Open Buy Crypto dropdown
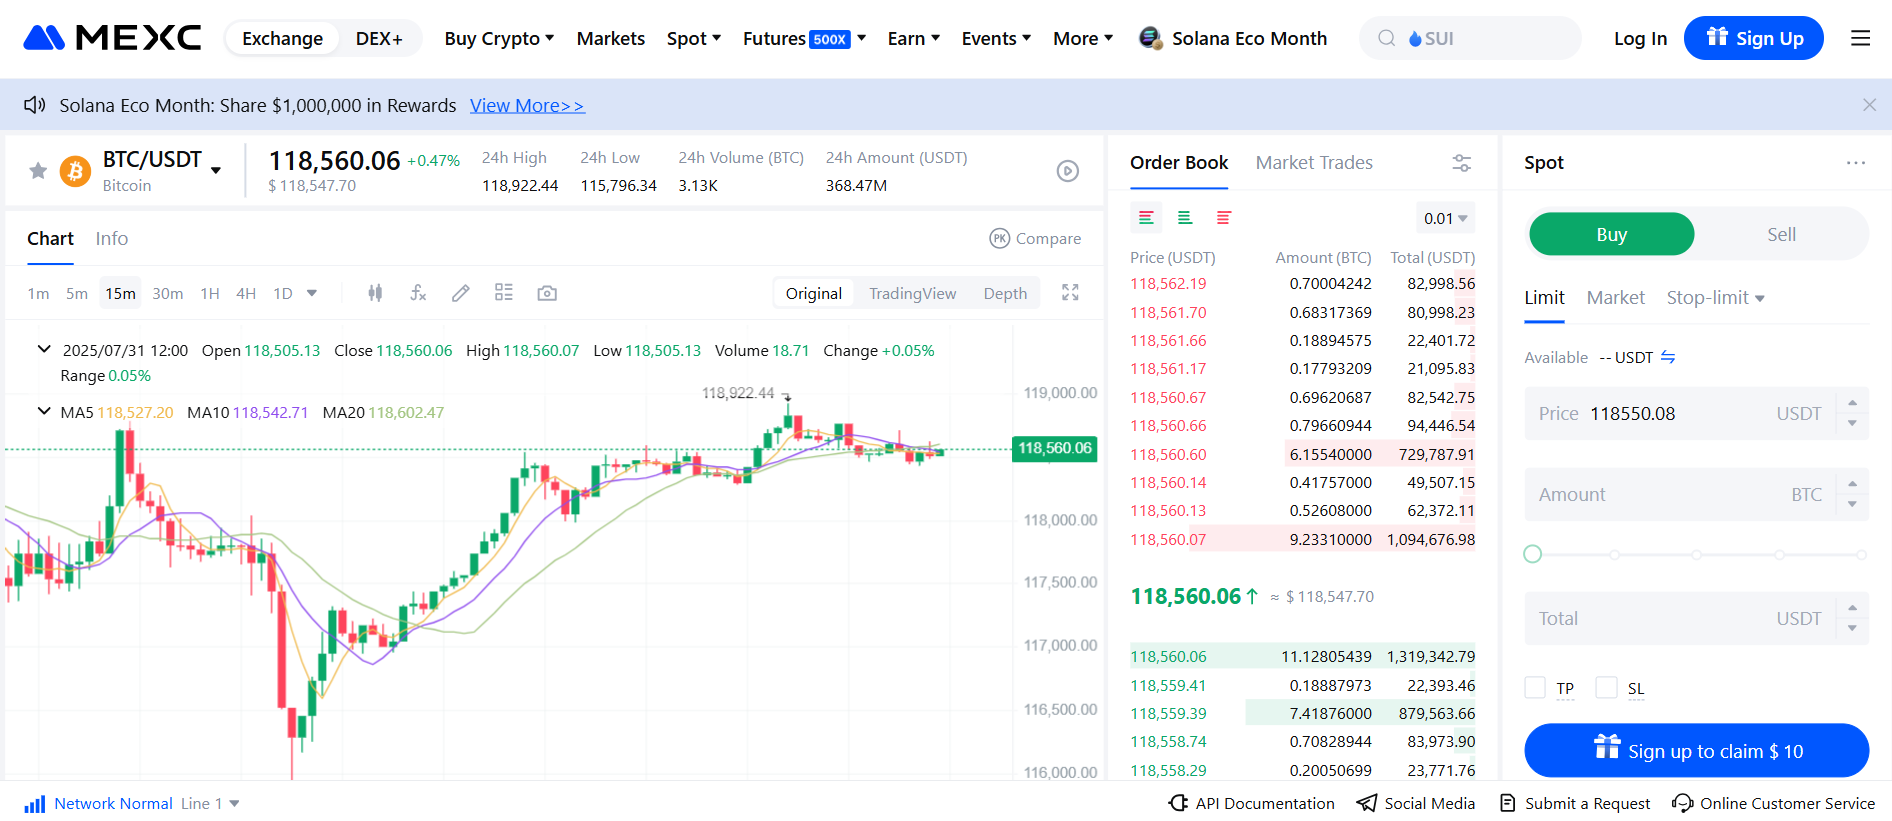This screenshot has height=821, width=1892. pos(499,38)
